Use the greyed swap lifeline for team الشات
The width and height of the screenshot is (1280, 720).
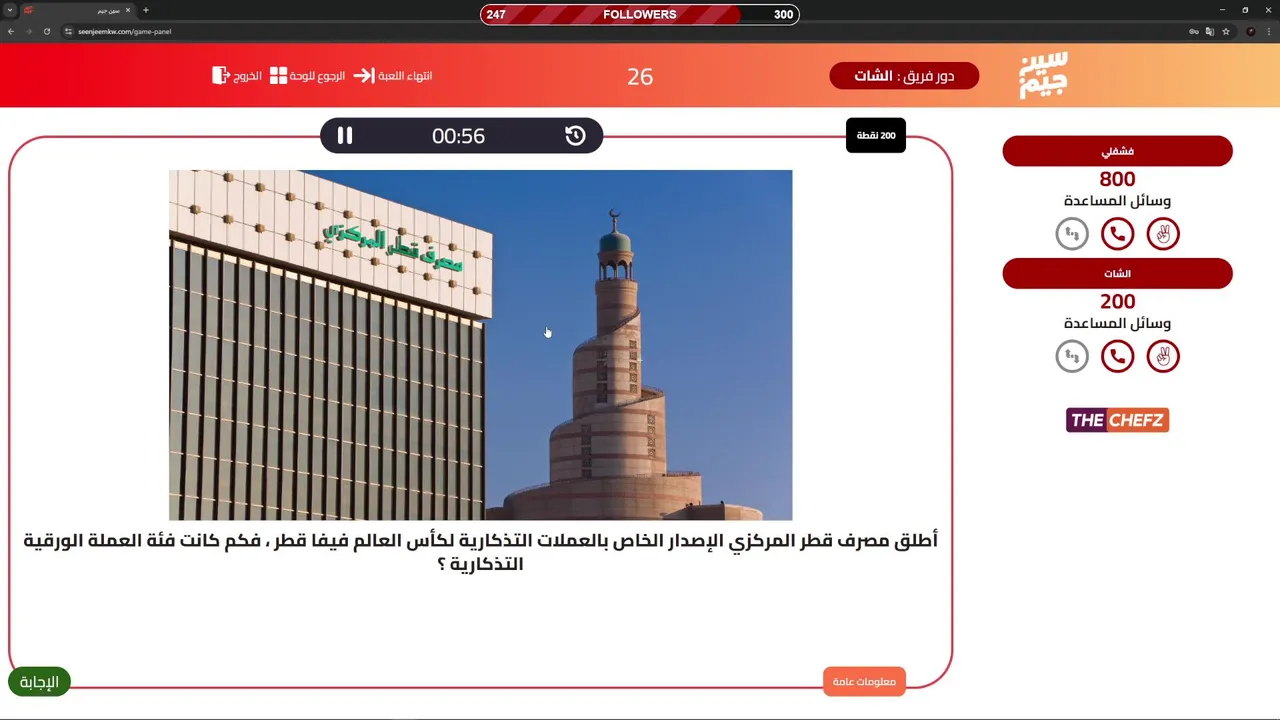click(1072, 356)
